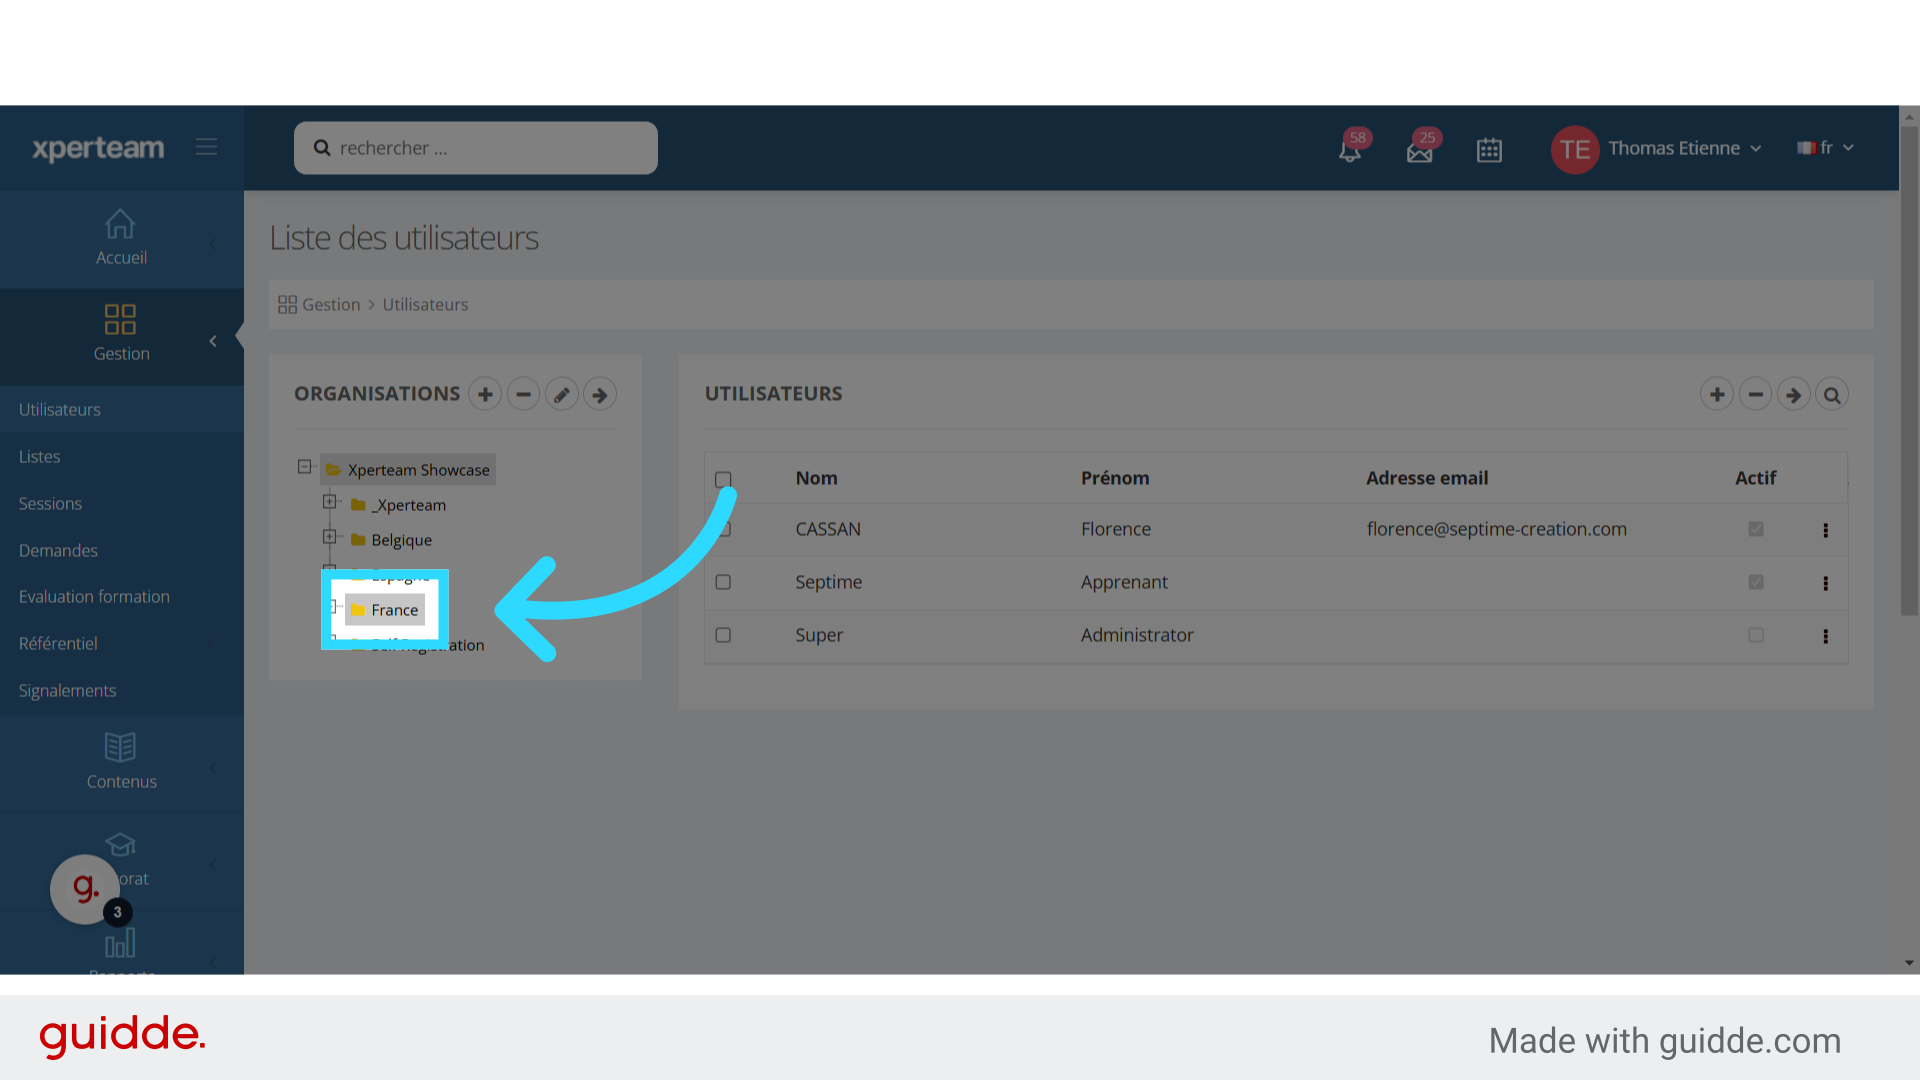Open the fr language dropdown

pyautogui.click(x=1826, y=148)
